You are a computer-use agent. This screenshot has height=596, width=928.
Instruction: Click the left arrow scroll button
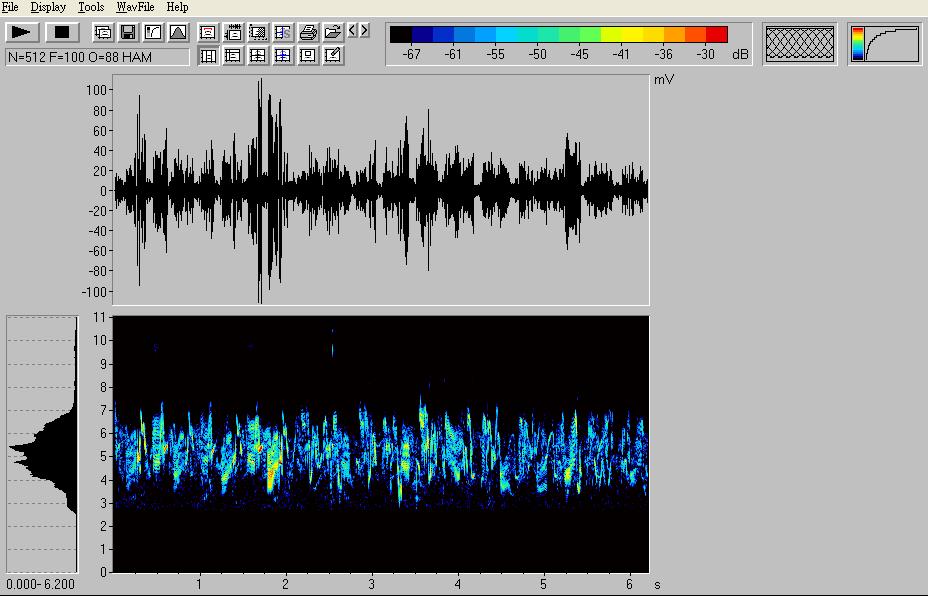coord(351,31)
